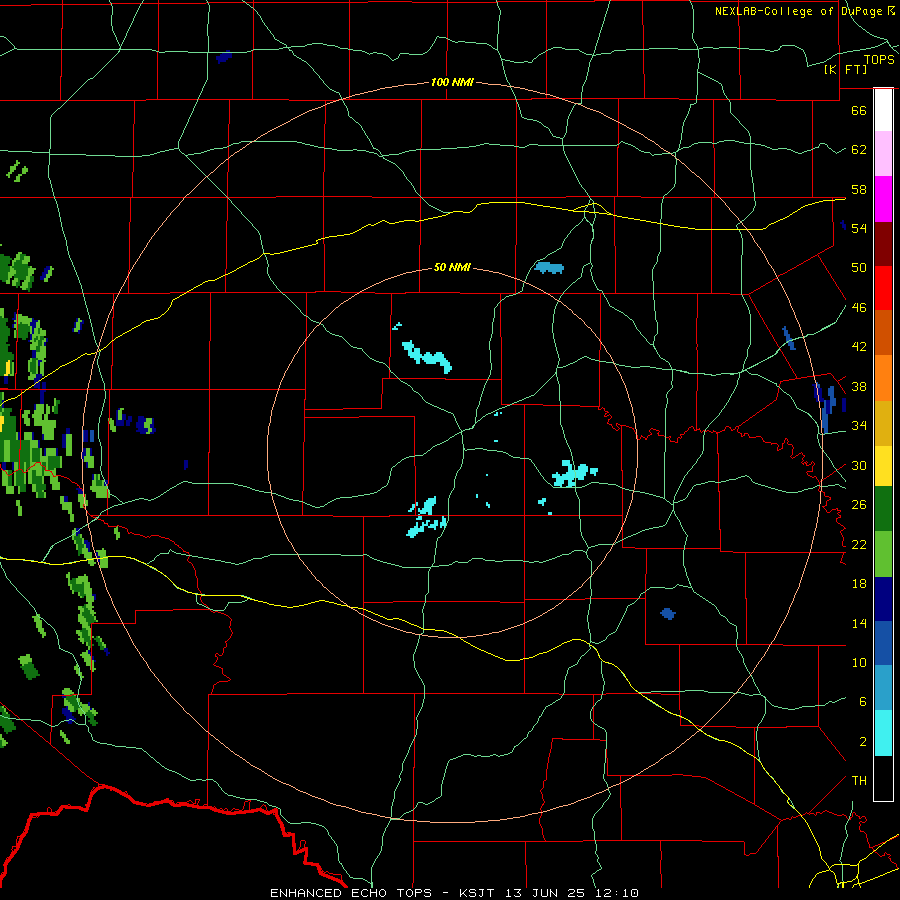Image resolution: width=900 pixels, height=900 pixels.
Task: Click the sky blue legend swatch
Action: [883, 688]
